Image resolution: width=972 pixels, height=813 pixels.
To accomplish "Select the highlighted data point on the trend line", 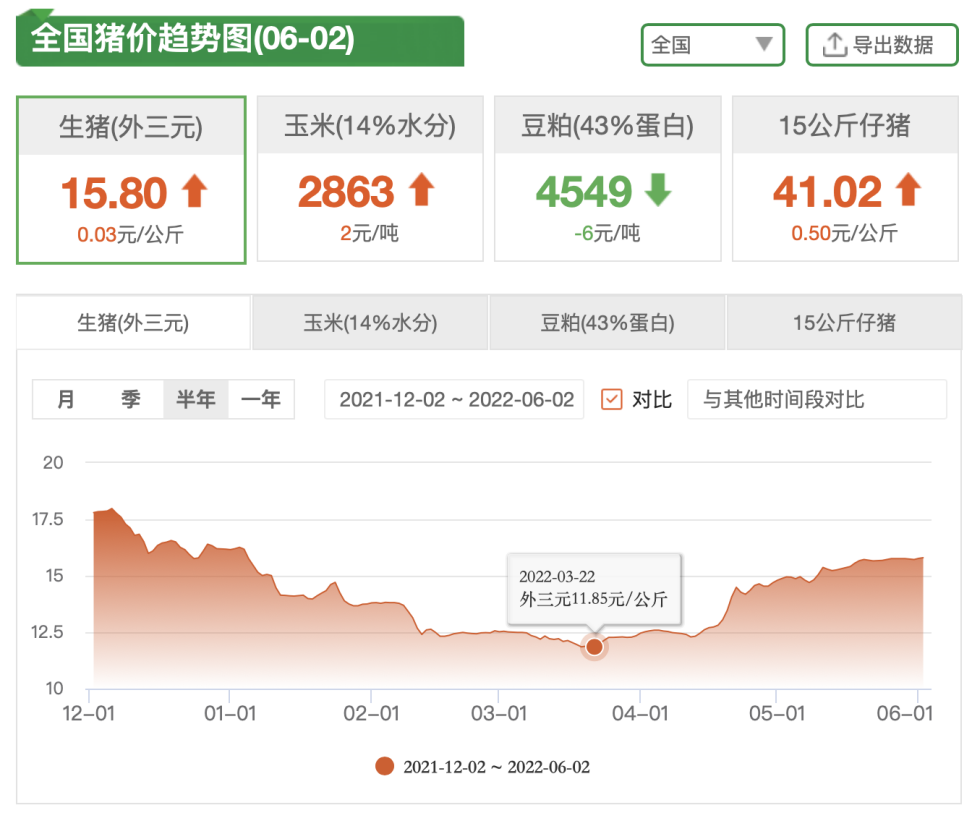I will (593, 647).
